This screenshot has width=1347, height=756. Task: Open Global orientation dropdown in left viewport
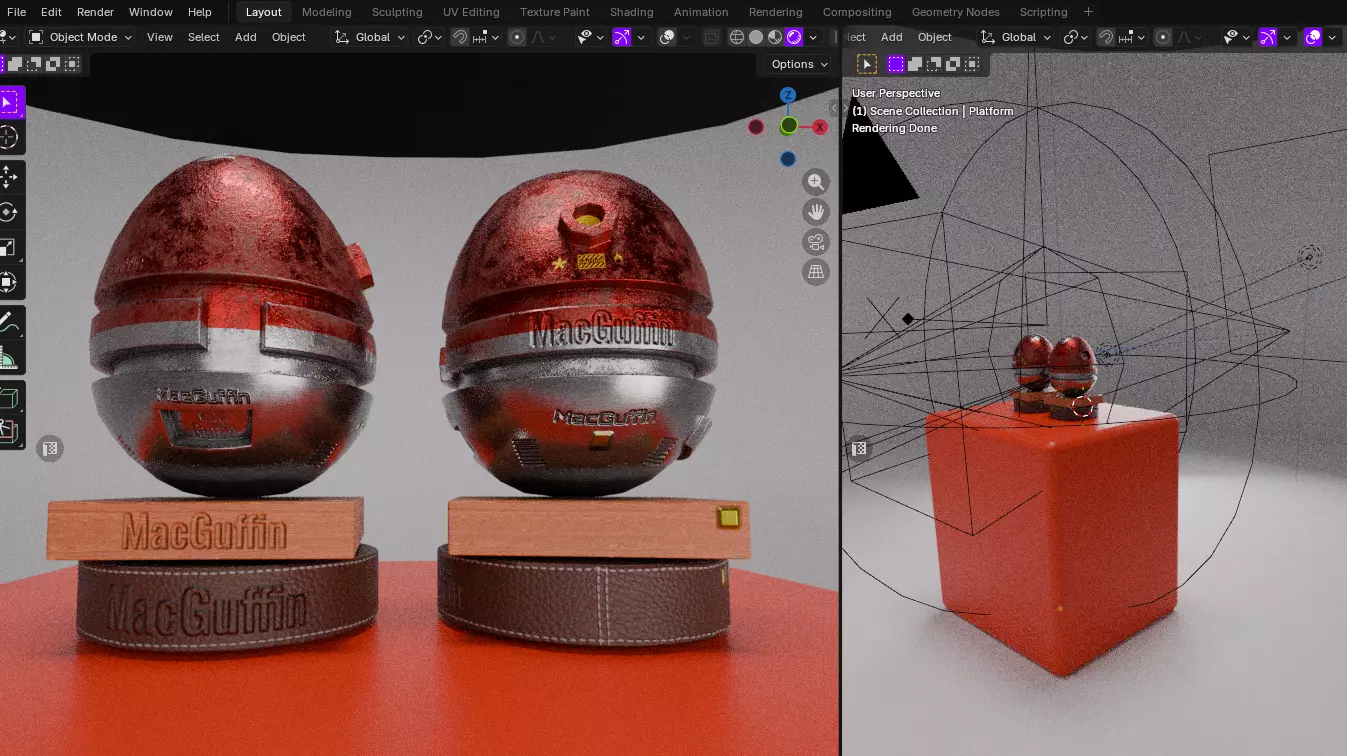click(x=370, y=37)
